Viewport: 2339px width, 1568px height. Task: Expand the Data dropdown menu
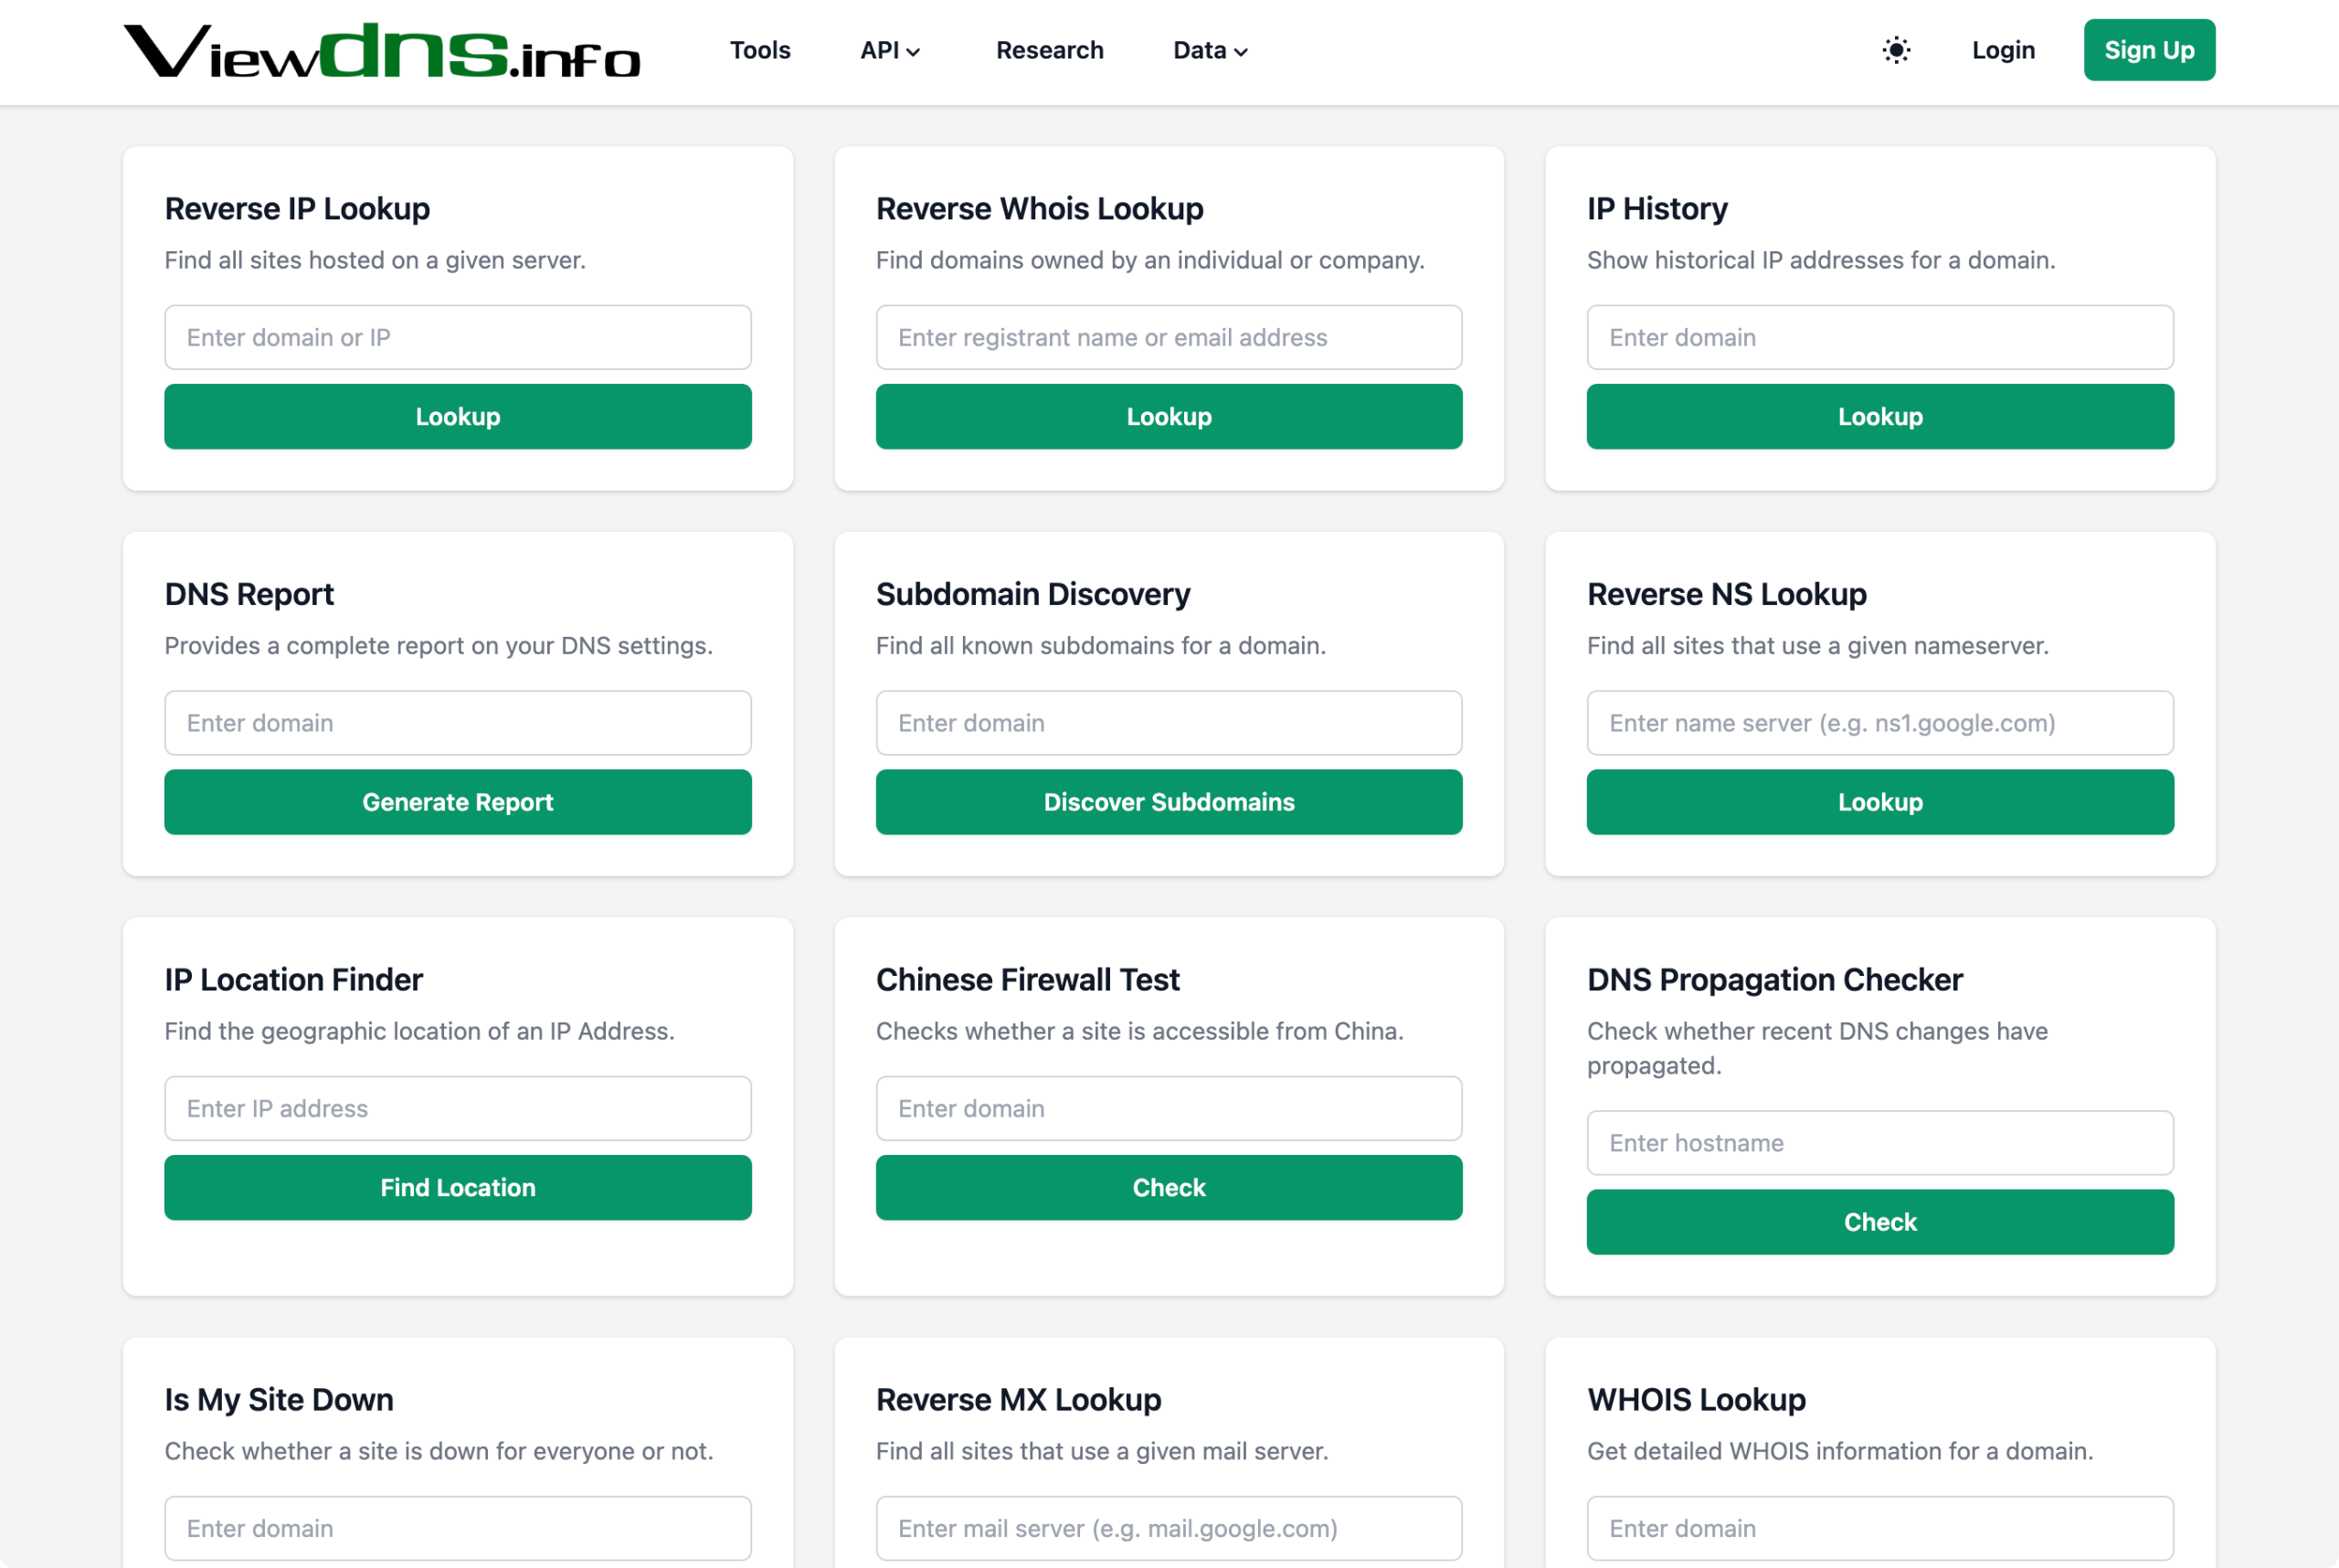click(1210, 50)
